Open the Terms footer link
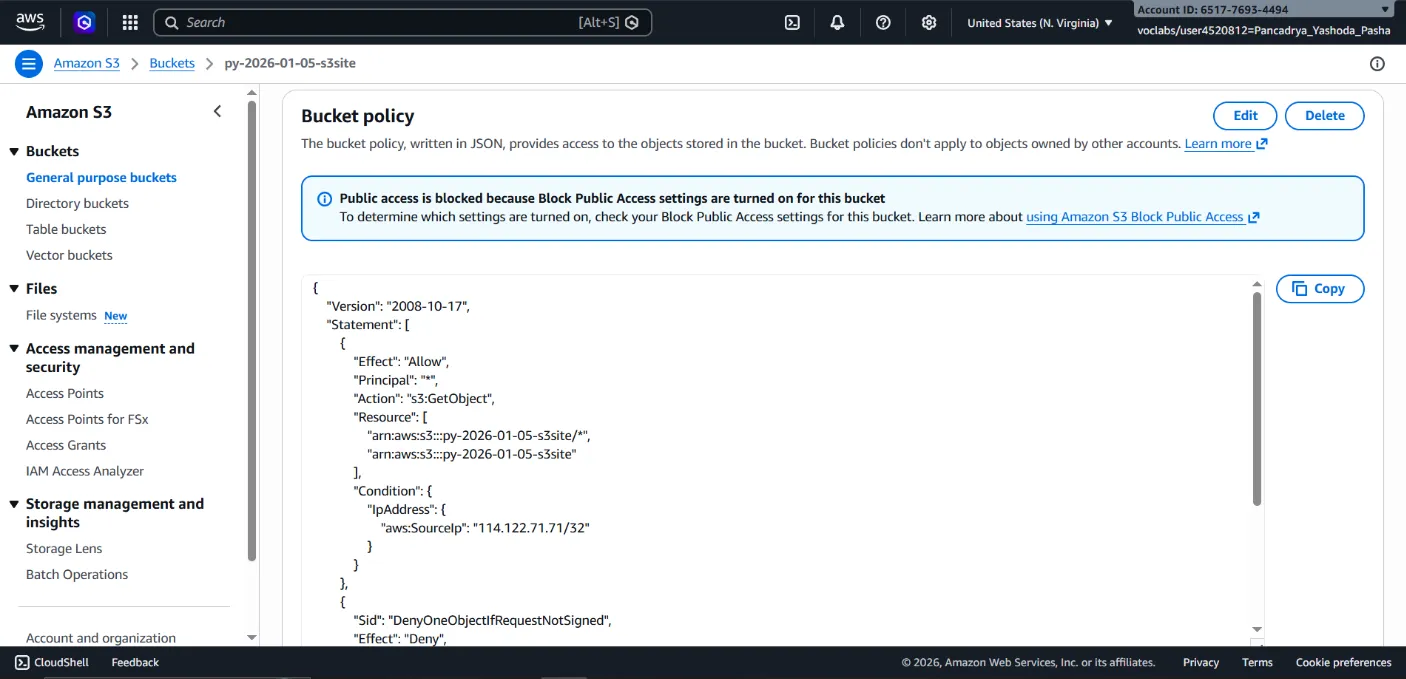The image size is (1406, 679). (x=1257, y=662)
